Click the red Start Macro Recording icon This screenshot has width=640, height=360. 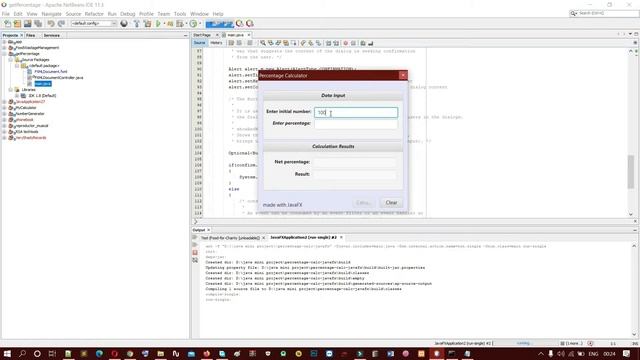[x=346, y=43]
